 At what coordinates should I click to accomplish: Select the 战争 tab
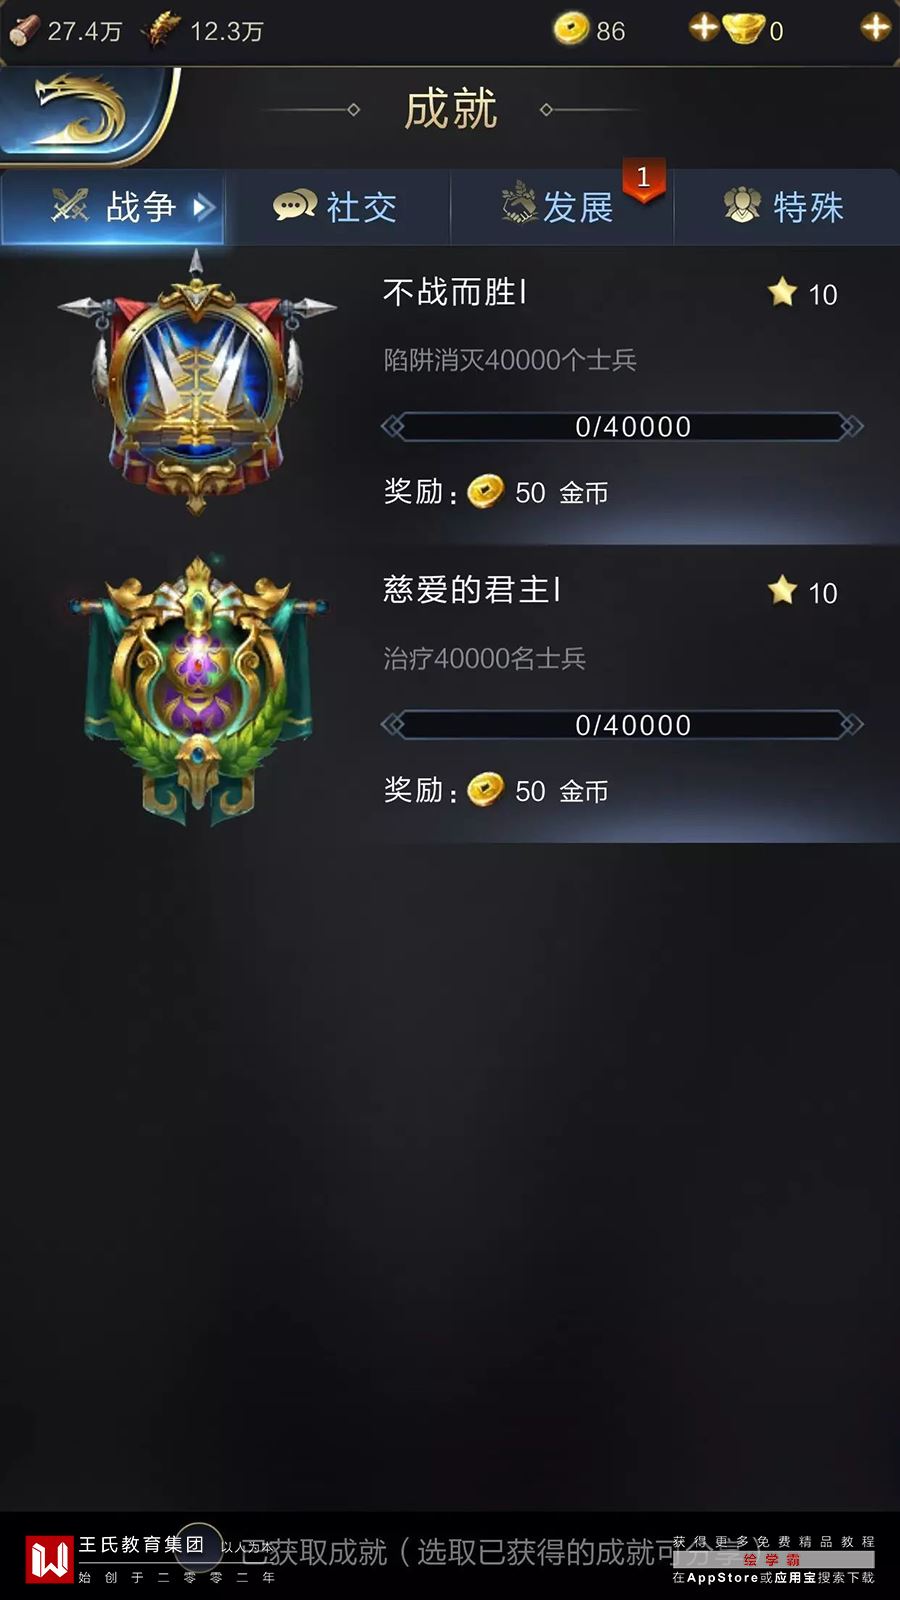[113, 207]
